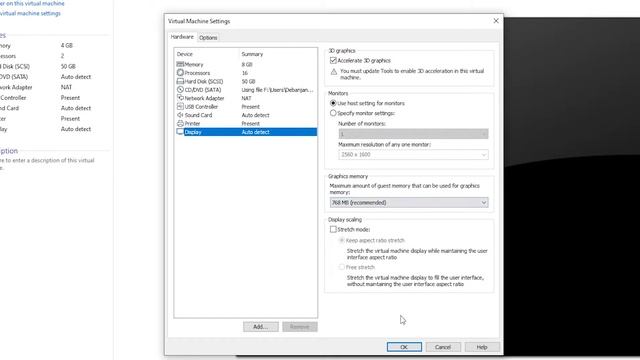
Task: Toggle Accelerate 3D graphics checkbox
Action: [x=333, y=60]
